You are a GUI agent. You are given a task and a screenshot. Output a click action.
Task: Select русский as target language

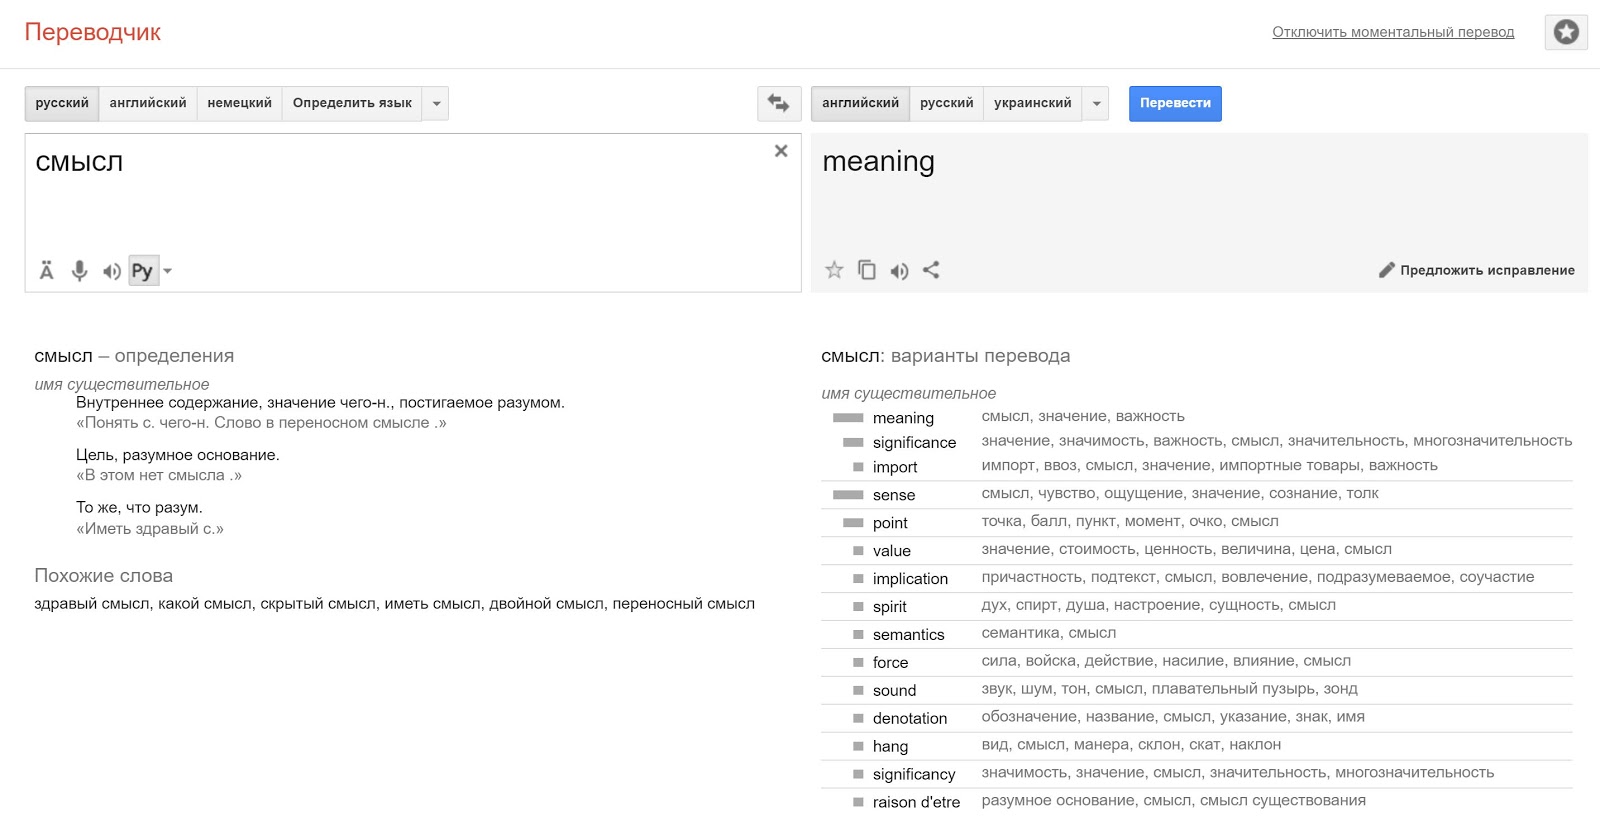(946, 103)
